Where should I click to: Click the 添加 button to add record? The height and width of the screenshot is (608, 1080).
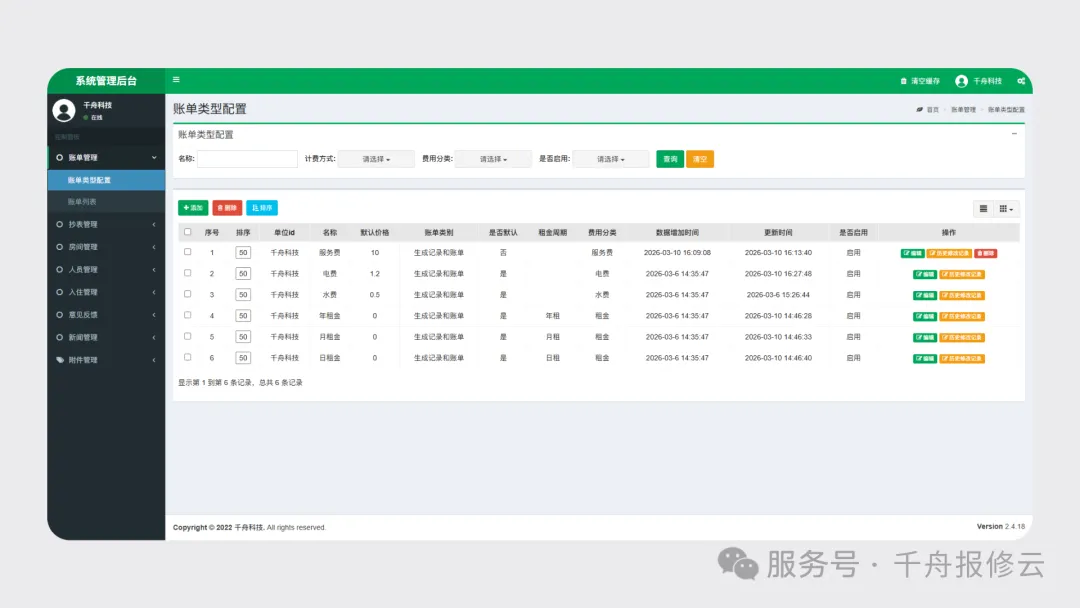coord(192,207)
